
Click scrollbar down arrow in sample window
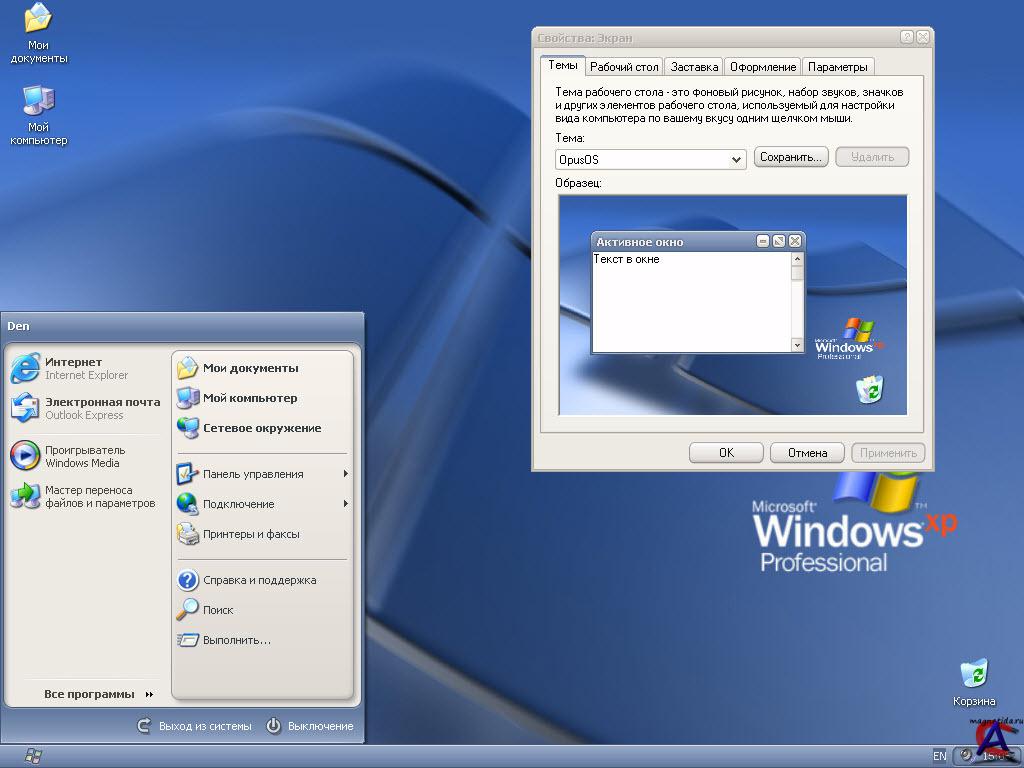[797, 345]
